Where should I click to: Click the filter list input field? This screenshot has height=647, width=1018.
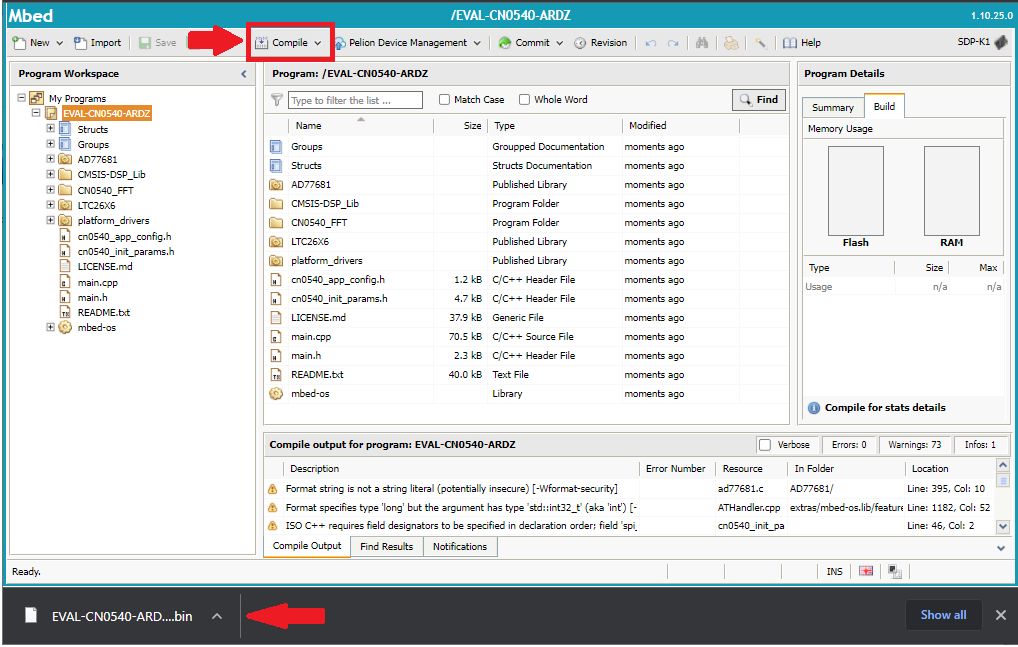(x=355, y=100)
